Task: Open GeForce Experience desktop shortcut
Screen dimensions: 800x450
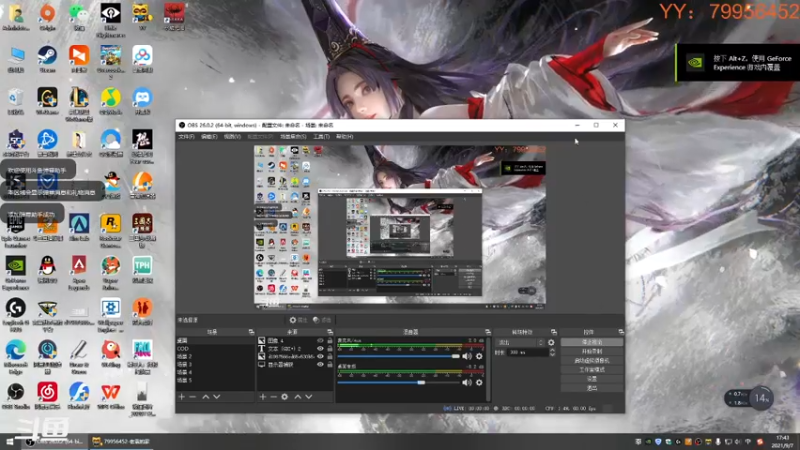Action: click(16, 273)
